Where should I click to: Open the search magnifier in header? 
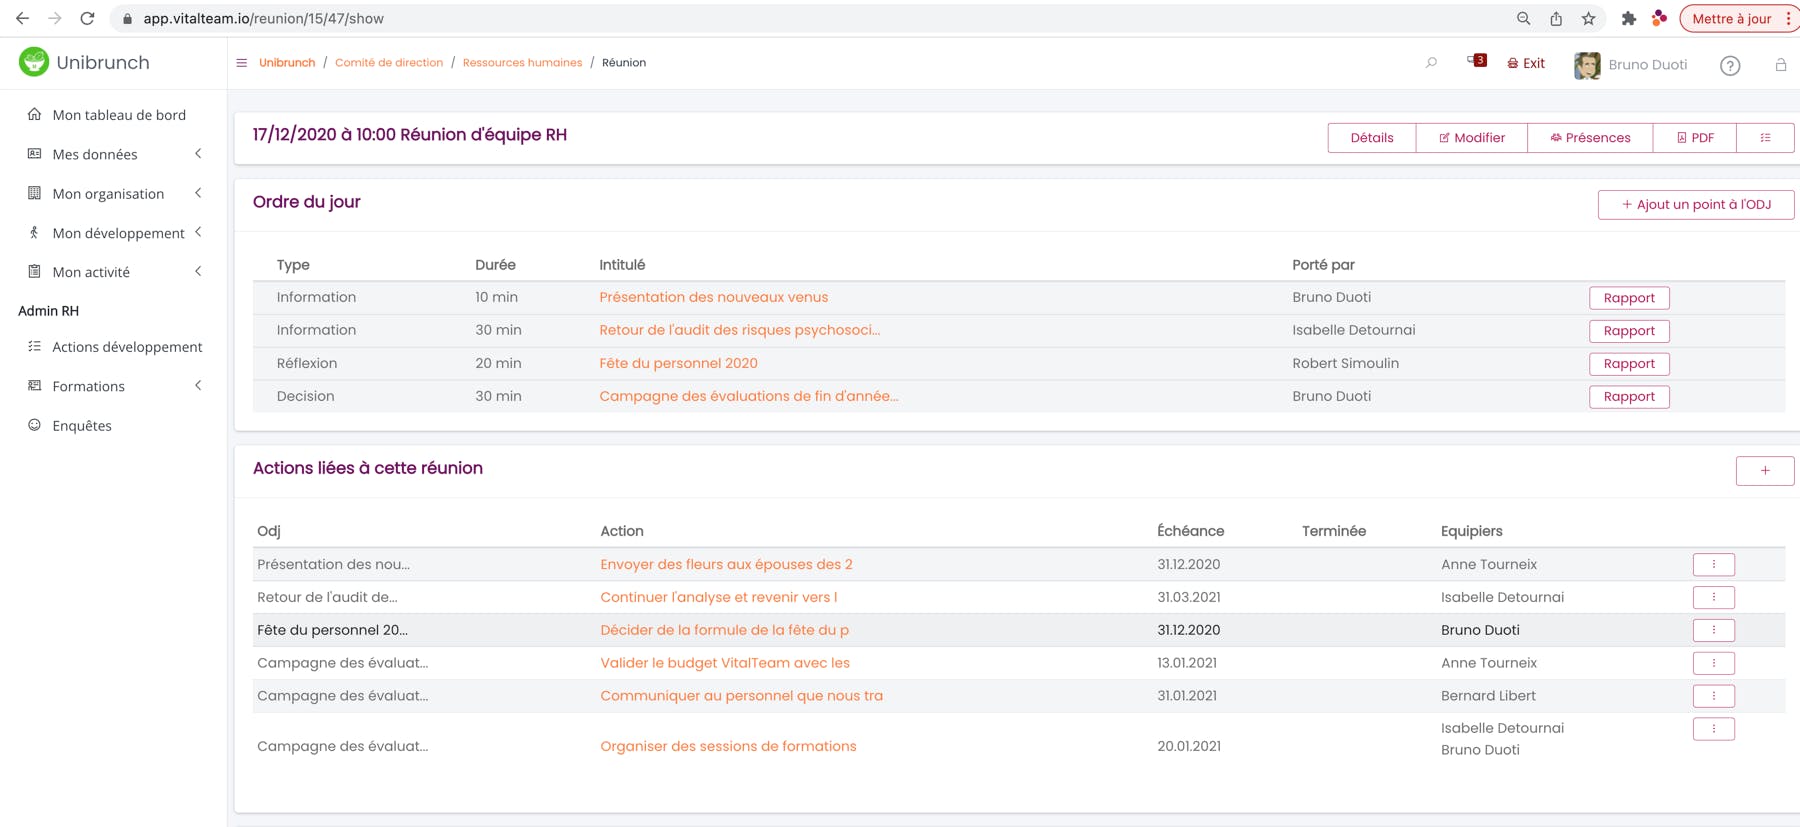pyautogui.click(x=1431, y=63)
